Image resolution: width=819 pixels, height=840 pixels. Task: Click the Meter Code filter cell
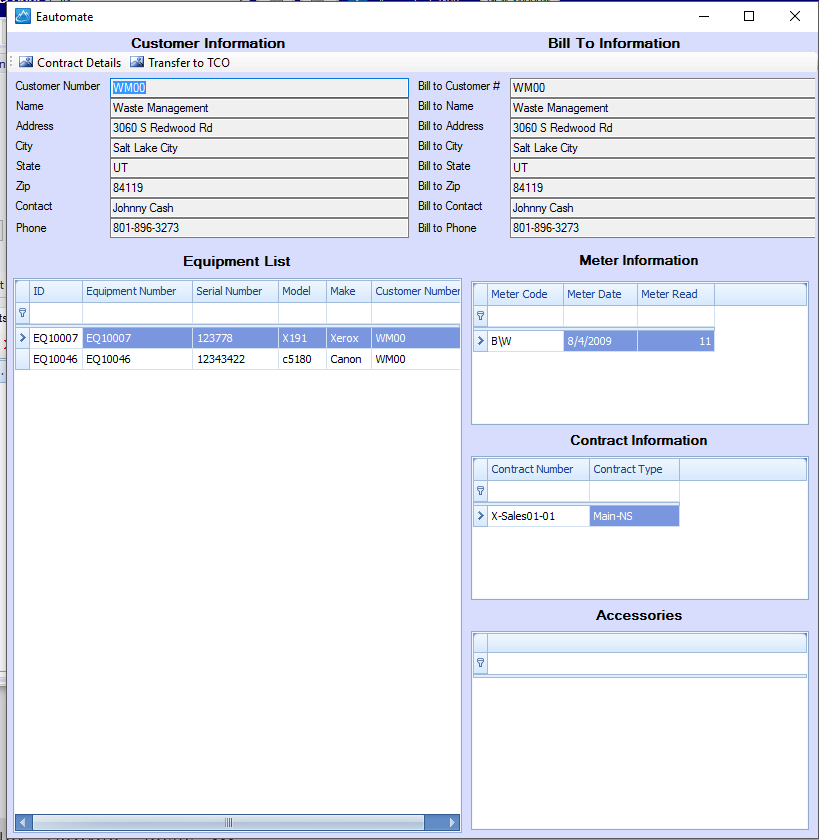tap(525, 316)
